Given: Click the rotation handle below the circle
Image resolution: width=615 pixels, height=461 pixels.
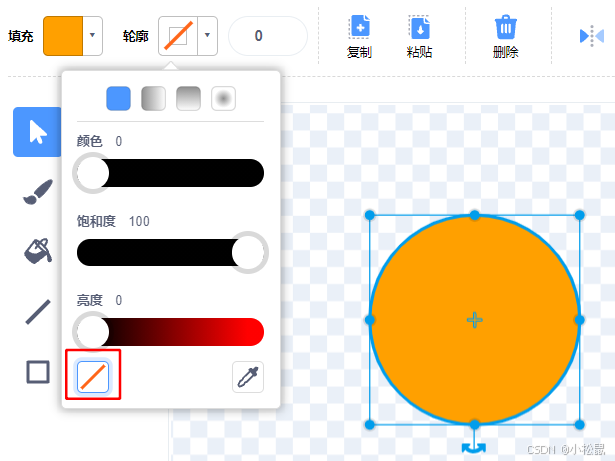Looking at the screenshot, I should tap(474, 448).
